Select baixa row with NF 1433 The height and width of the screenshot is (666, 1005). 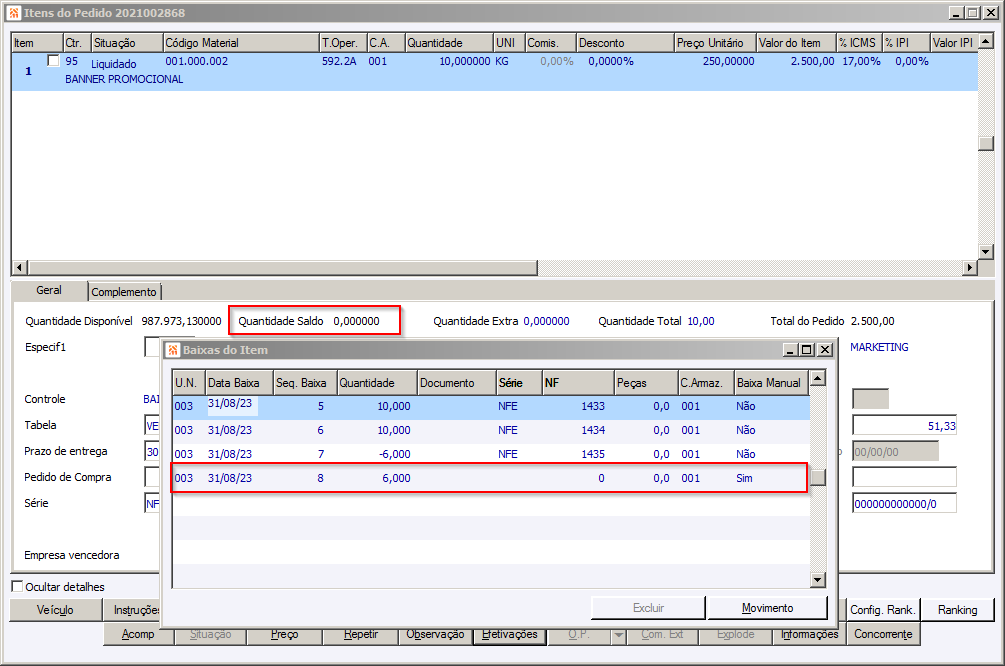[x=491, y=406]
